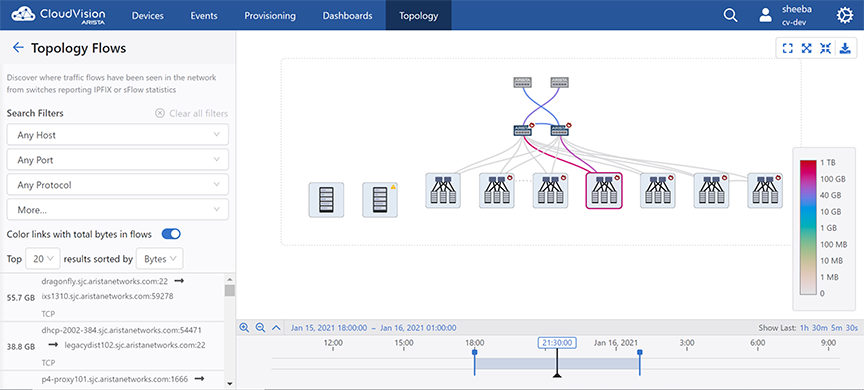This screenshot has height=390, width=864.
Task: Click Clear all filters link
Action: point(198,113)
